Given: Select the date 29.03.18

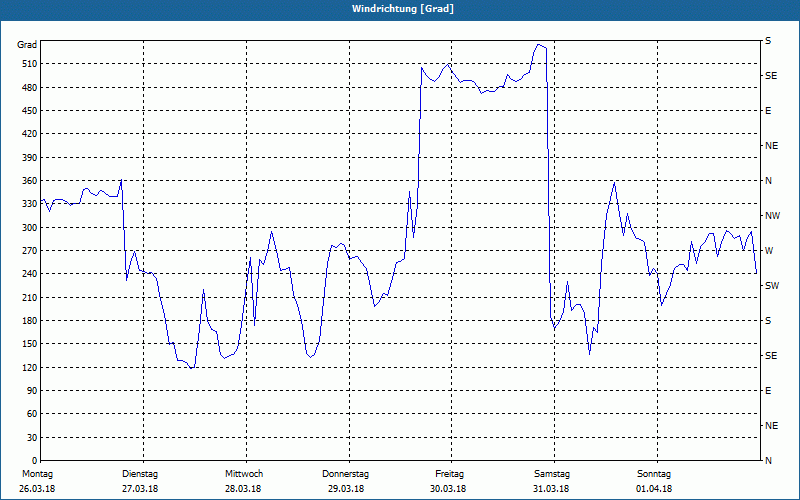Looking at the screenshot, I should point(346,489).
